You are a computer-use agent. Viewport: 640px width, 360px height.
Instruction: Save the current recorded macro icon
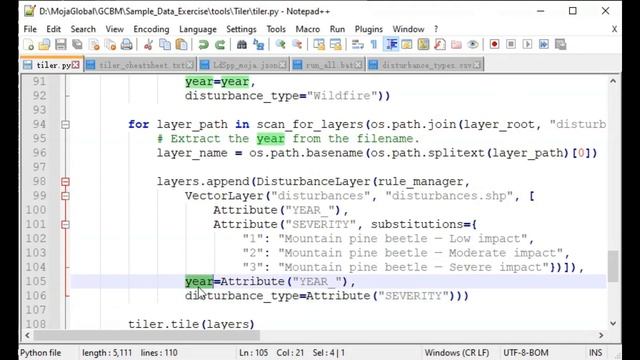point(561,44)
